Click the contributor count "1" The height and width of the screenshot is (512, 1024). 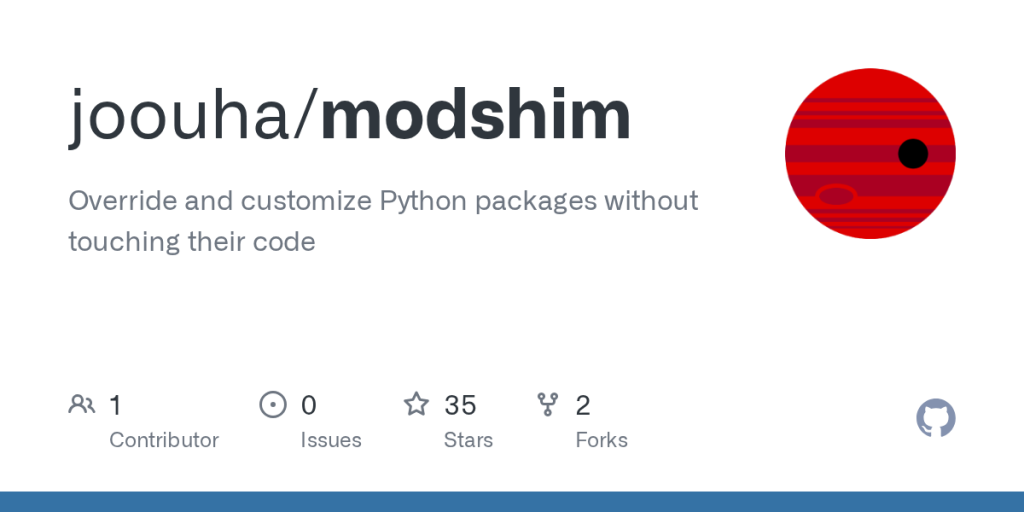pos(115,405)
